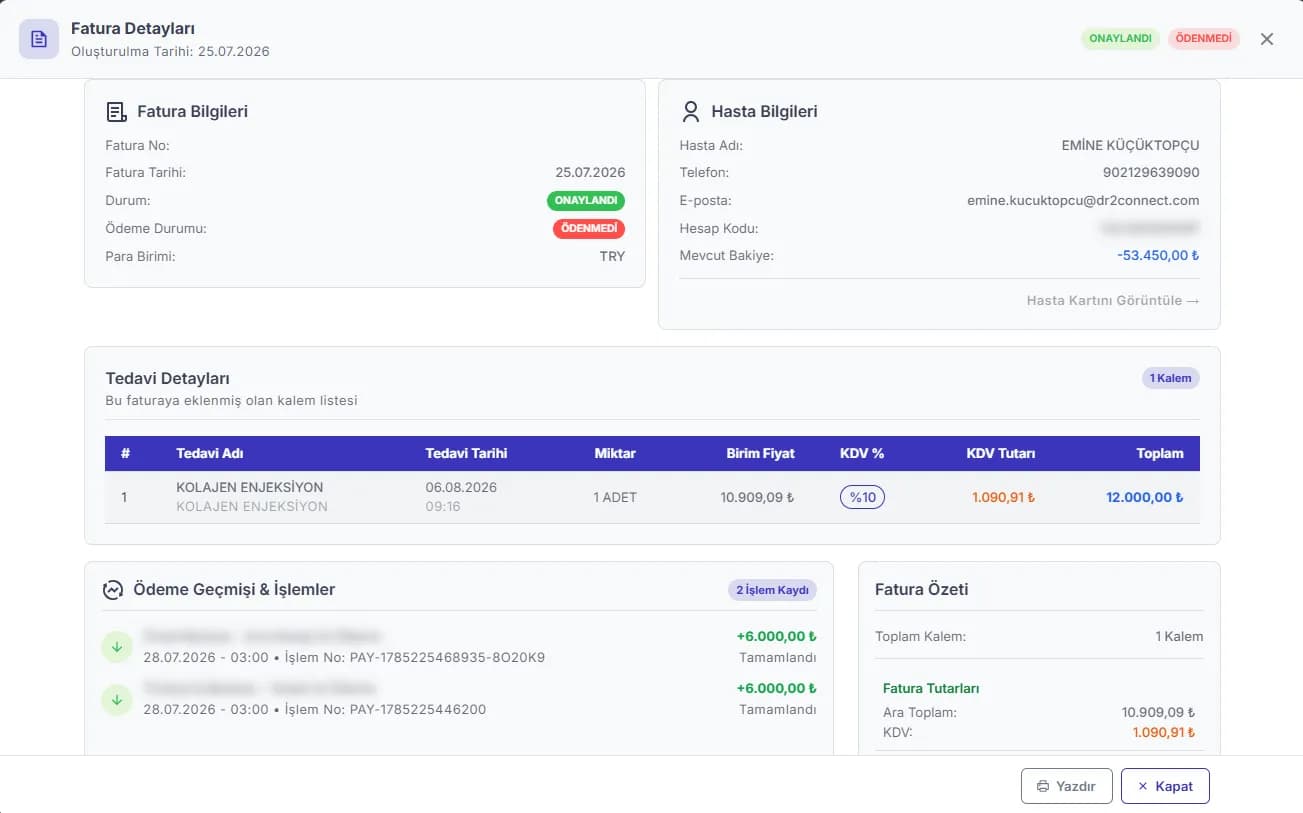This screenshot has width=1303, height=813.
Task: Click Tedavi Tarihi column header
Action: pos(466,453)
